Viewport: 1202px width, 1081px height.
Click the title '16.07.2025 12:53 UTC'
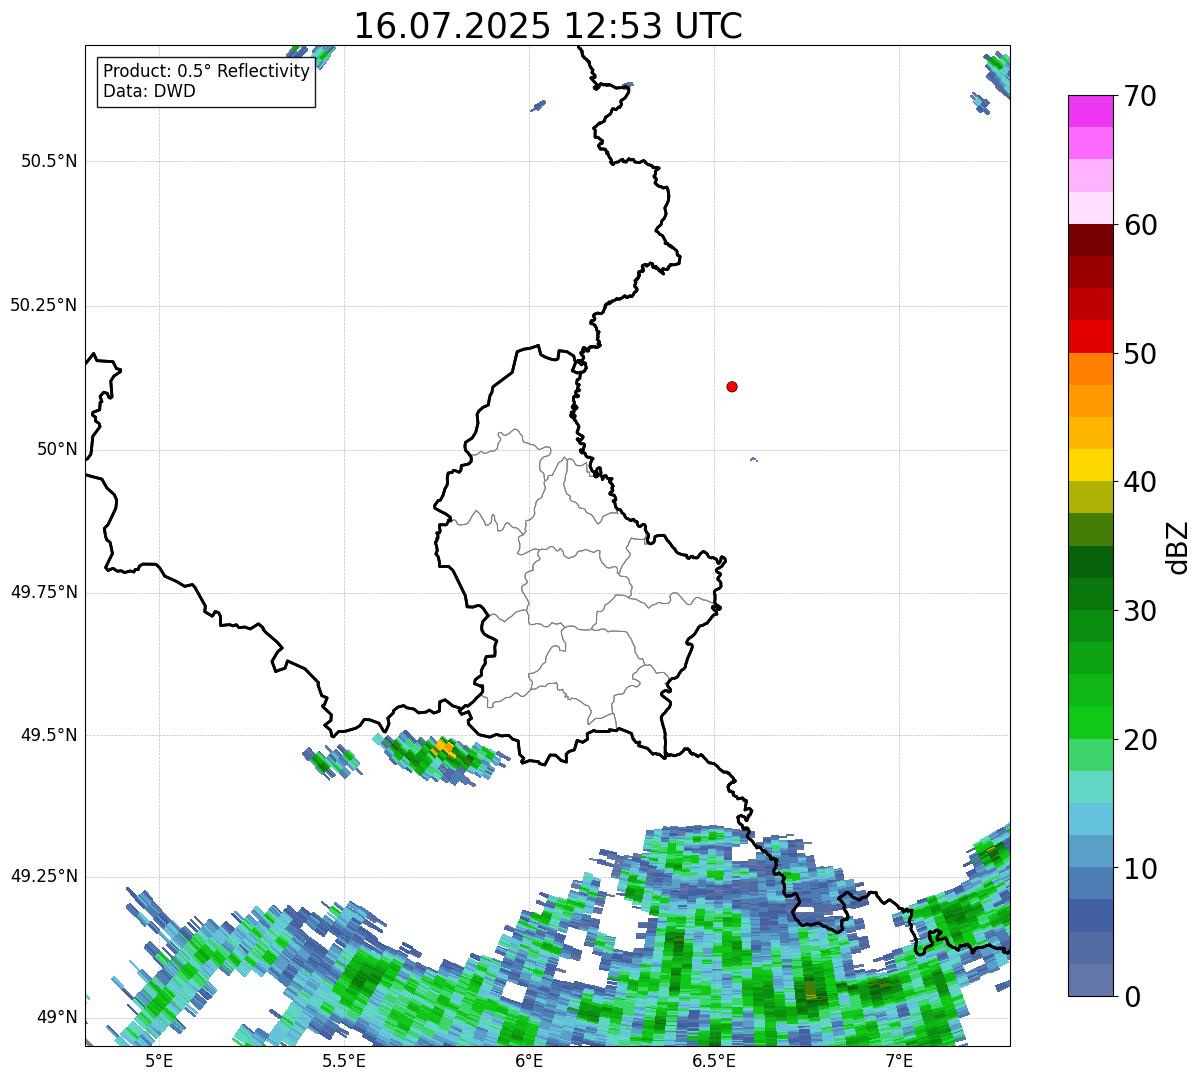click(x=548, y=26)
